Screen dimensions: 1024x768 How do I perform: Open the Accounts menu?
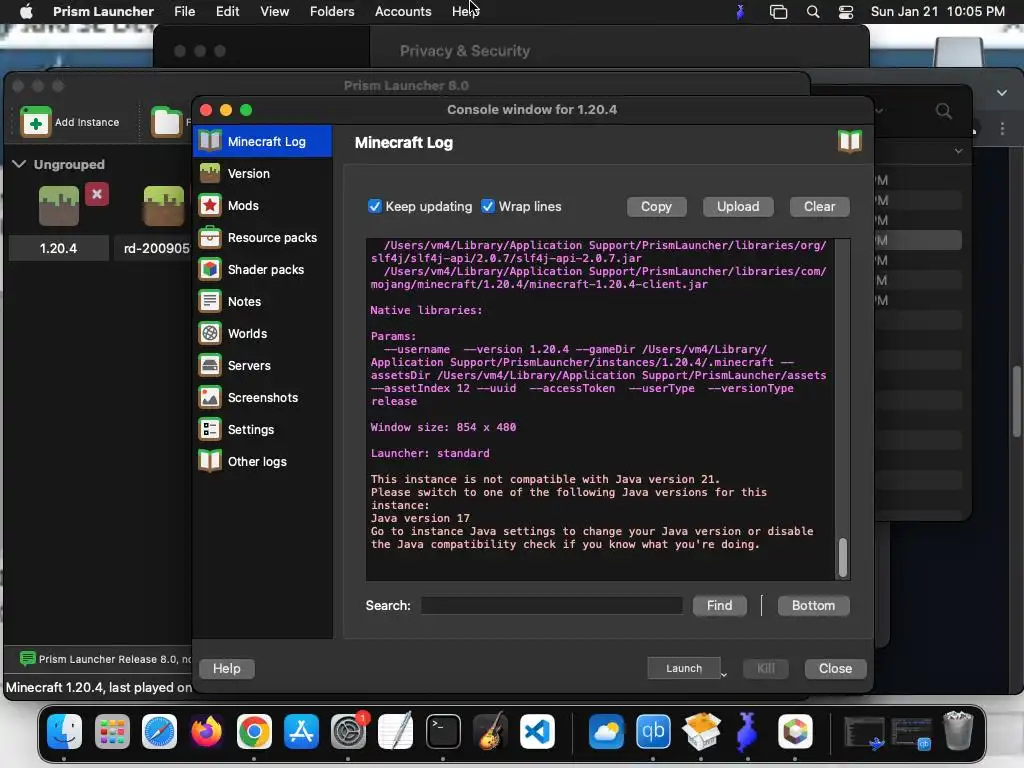click(x=403, y=11)
